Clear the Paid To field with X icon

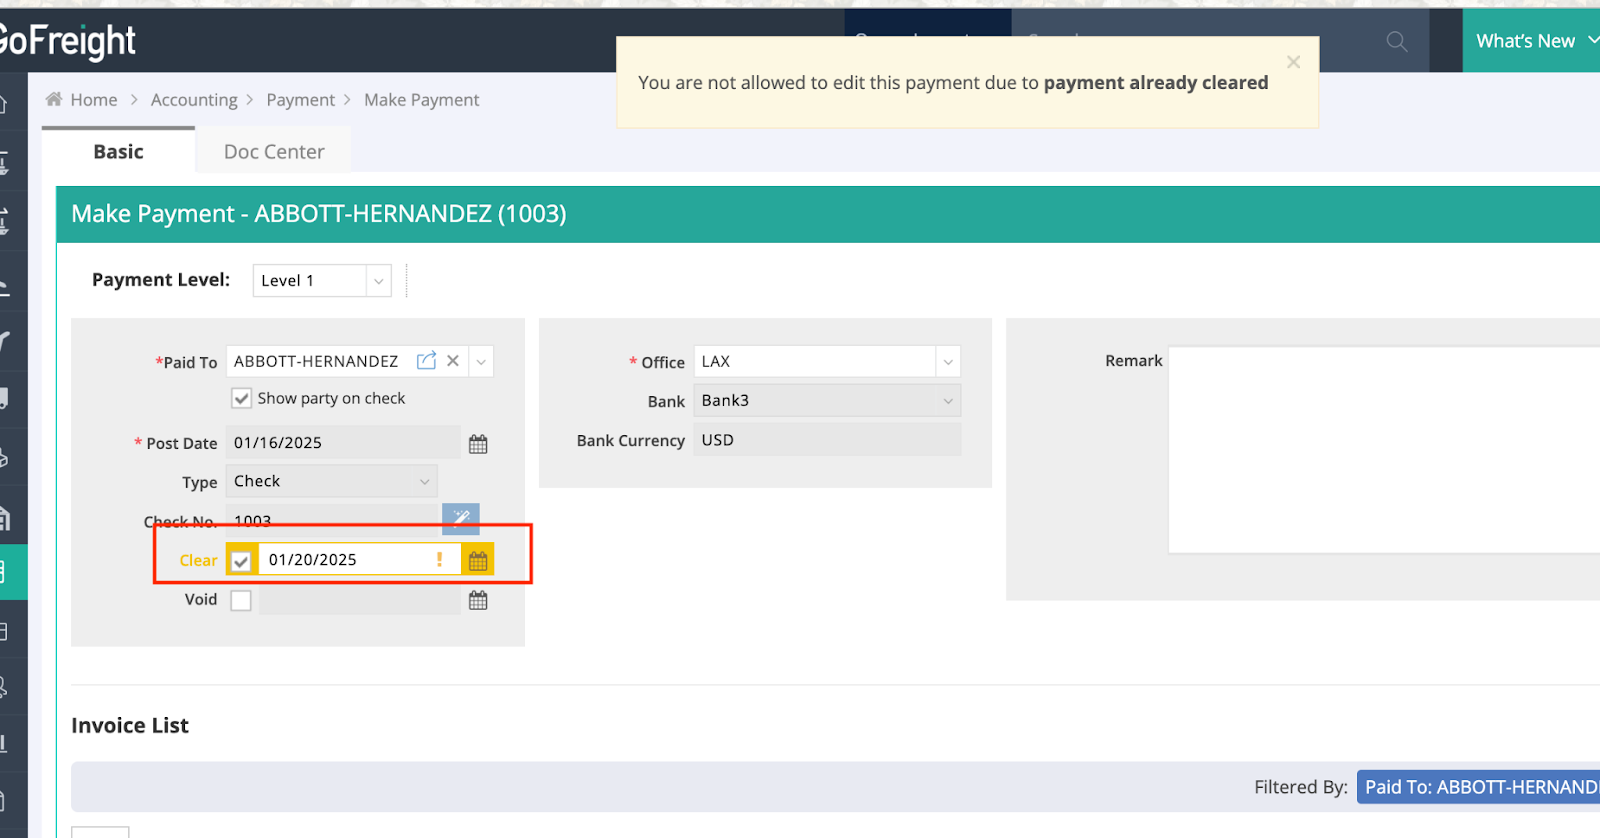click(453, 361)
